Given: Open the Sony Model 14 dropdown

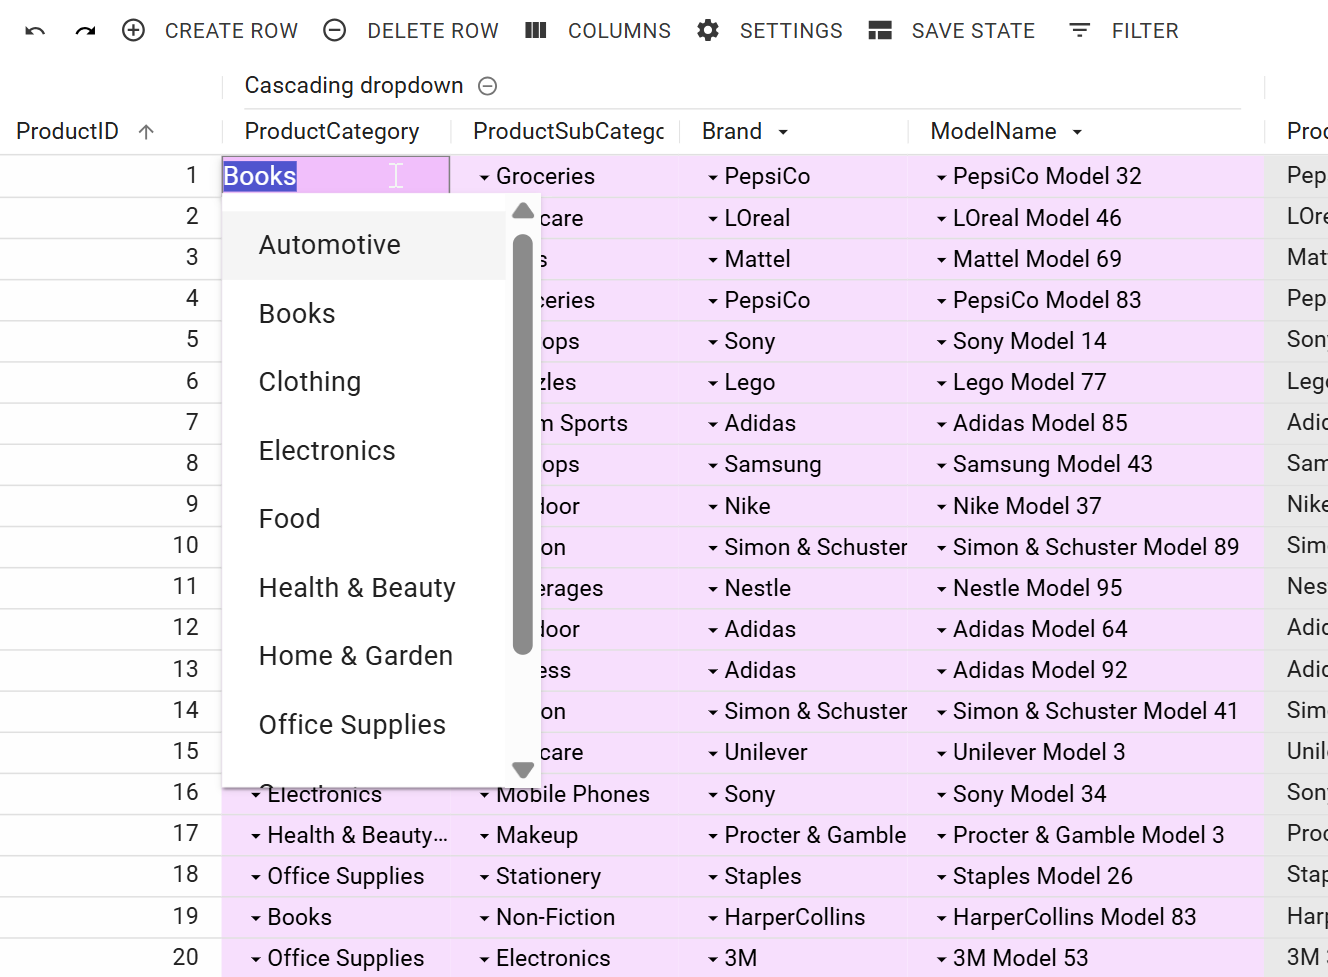Looking at the screenshot, I should [941, 342].
